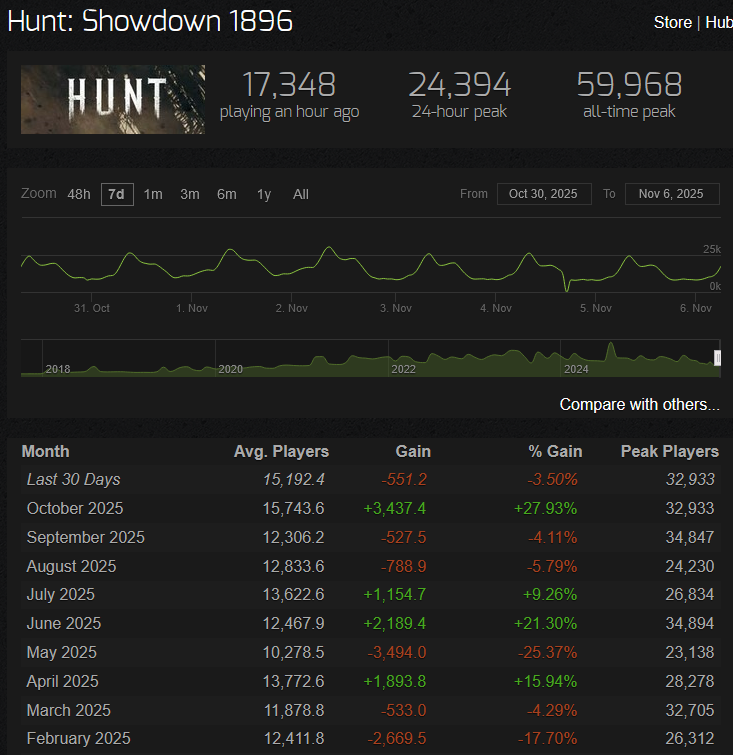Click the average players value 13,772.6

point(294,681)
